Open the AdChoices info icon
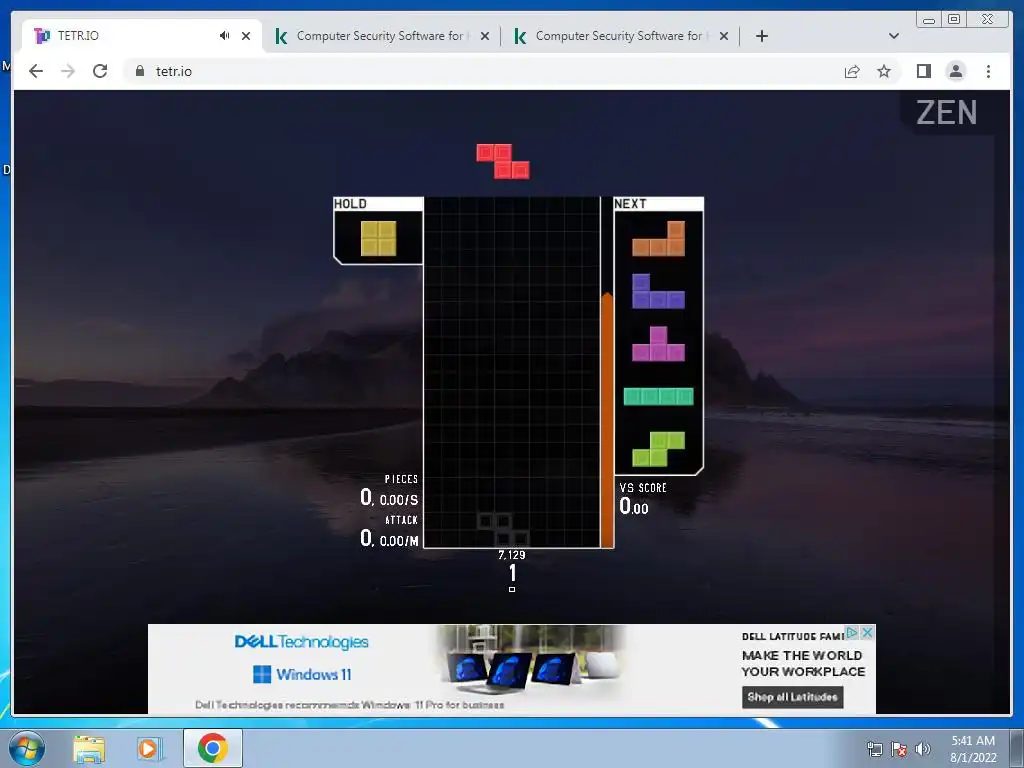 tap(852, 632)
